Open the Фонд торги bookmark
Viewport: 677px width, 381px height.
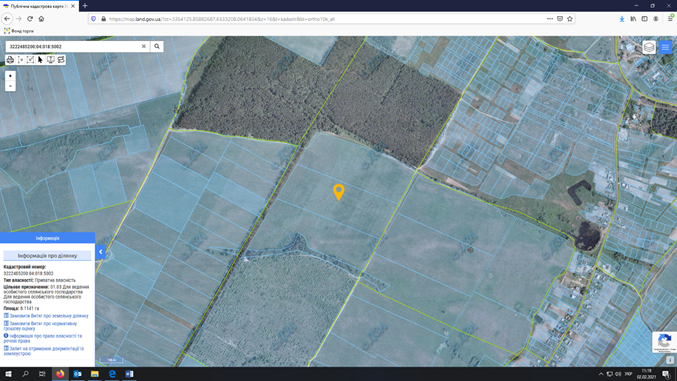click(x=19, y=31)
